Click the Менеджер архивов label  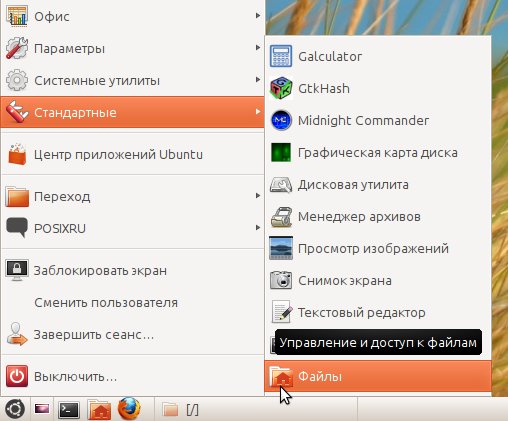tap(359, 217)
